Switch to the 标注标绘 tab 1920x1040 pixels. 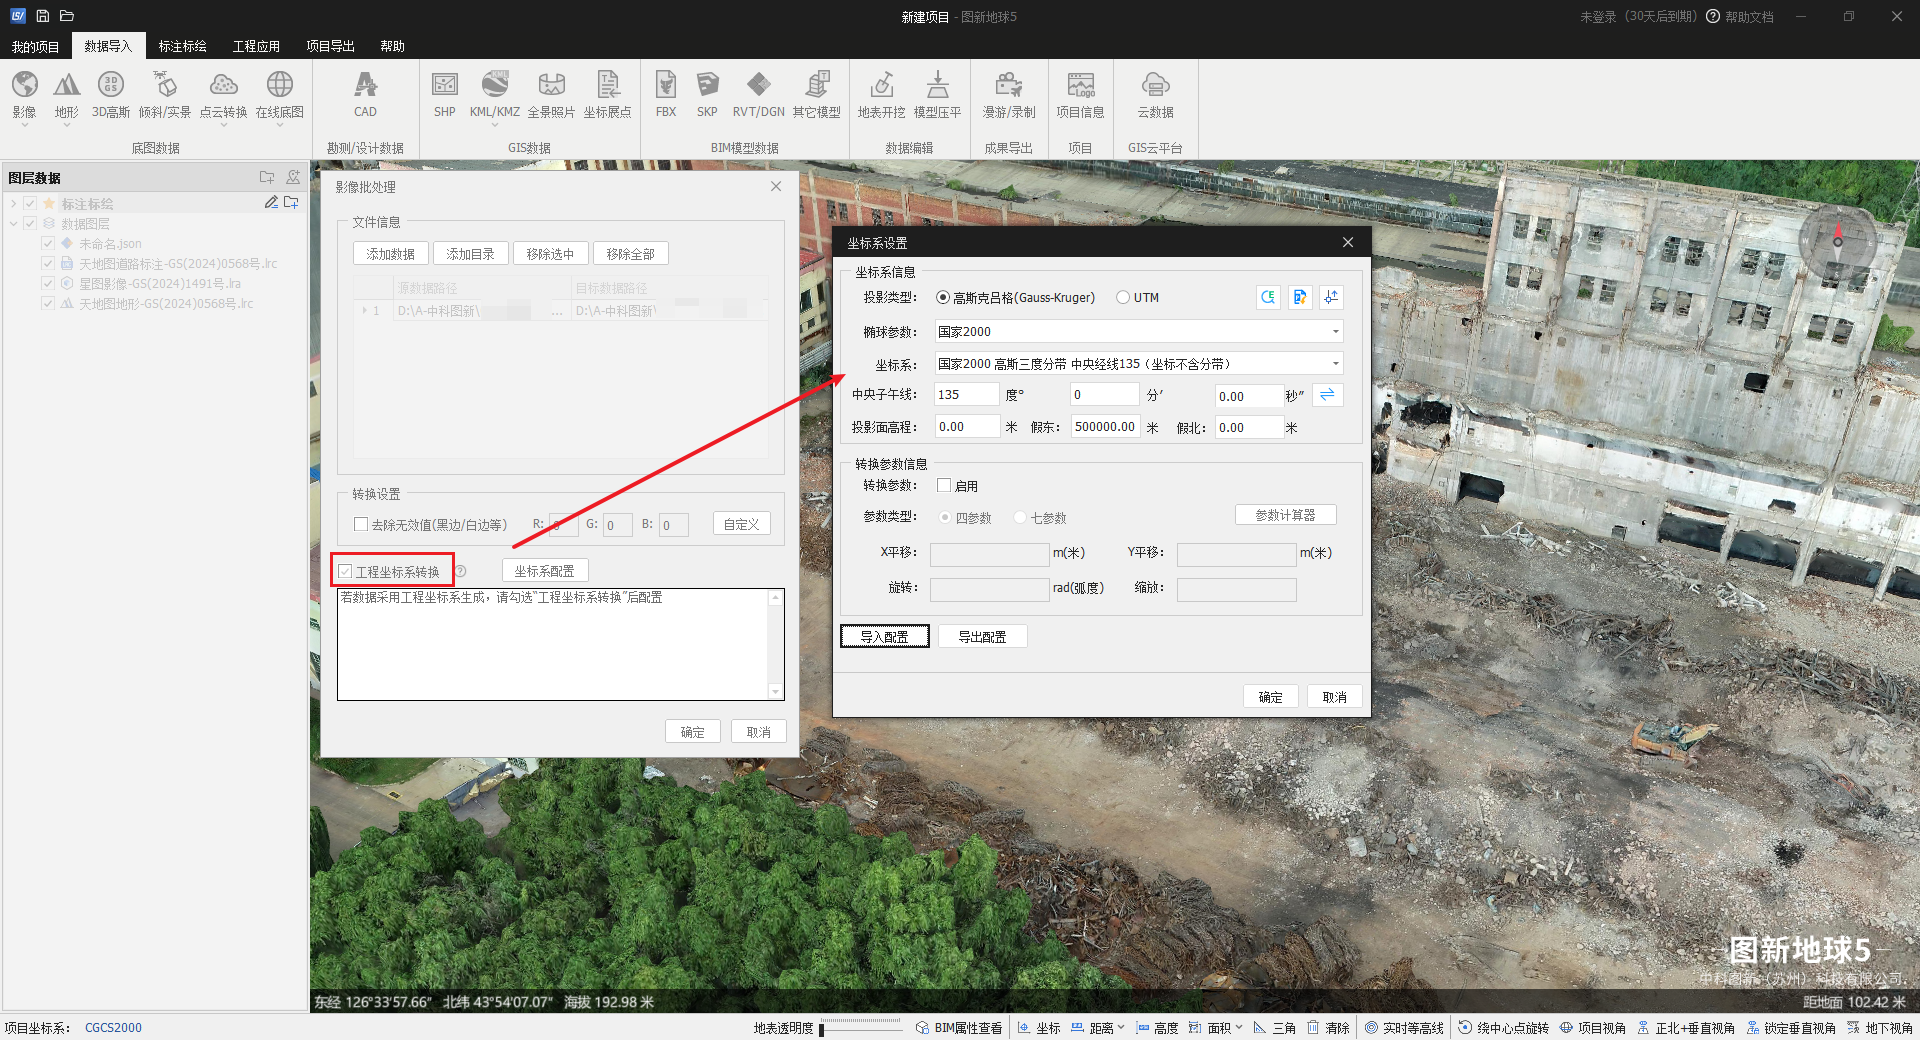point(182,46)
